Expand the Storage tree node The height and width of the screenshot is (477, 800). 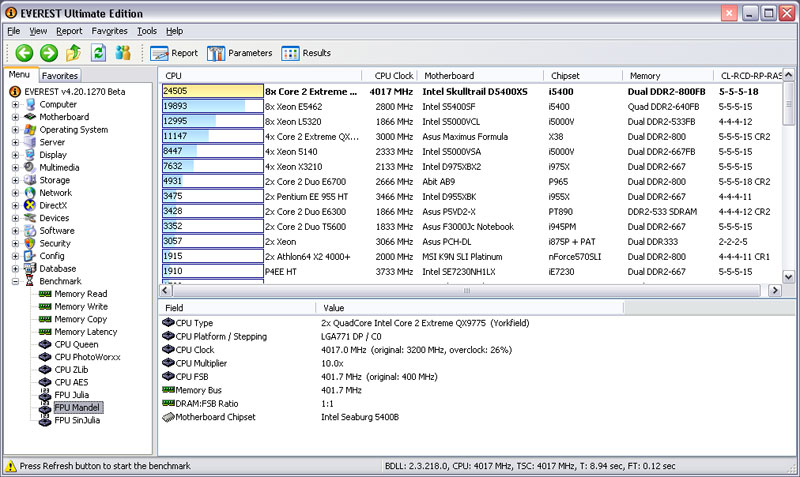[x=16, y=180]
